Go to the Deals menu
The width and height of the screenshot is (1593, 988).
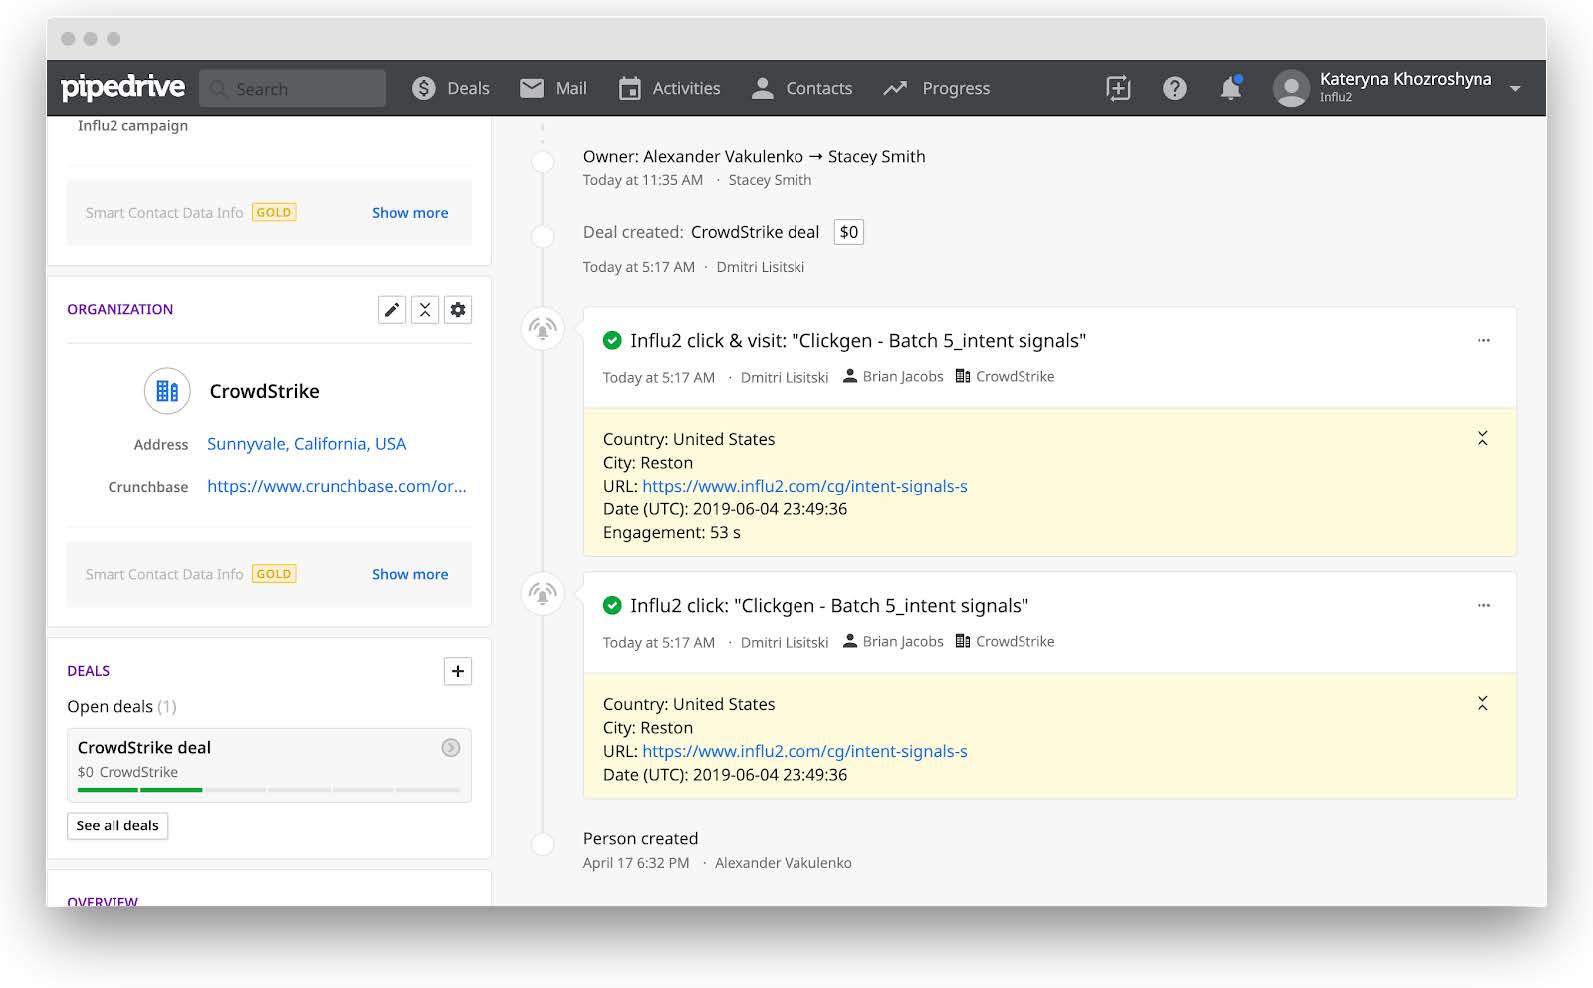(451, 88)
